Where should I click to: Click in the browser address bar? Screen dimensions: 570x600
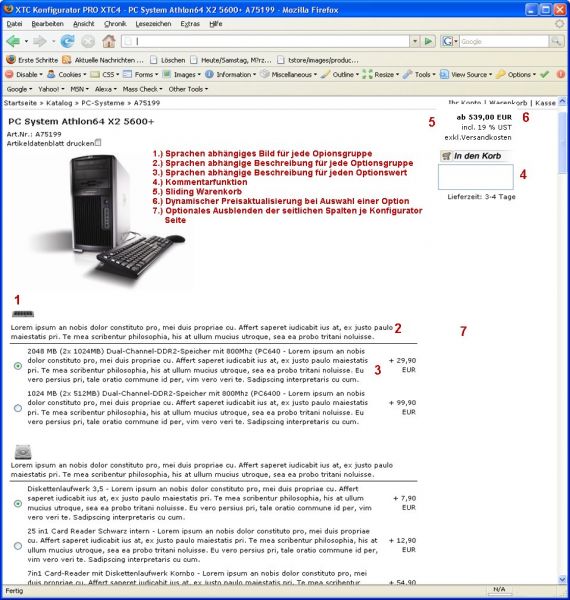pos(266,41)
